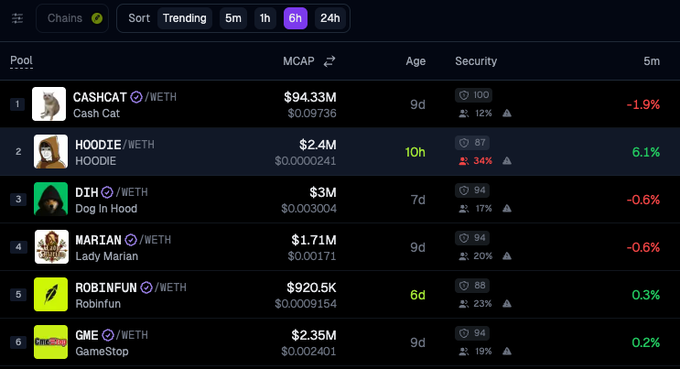Click rank number 1 badge
This screenshot has height=369, width=680.
17,104
